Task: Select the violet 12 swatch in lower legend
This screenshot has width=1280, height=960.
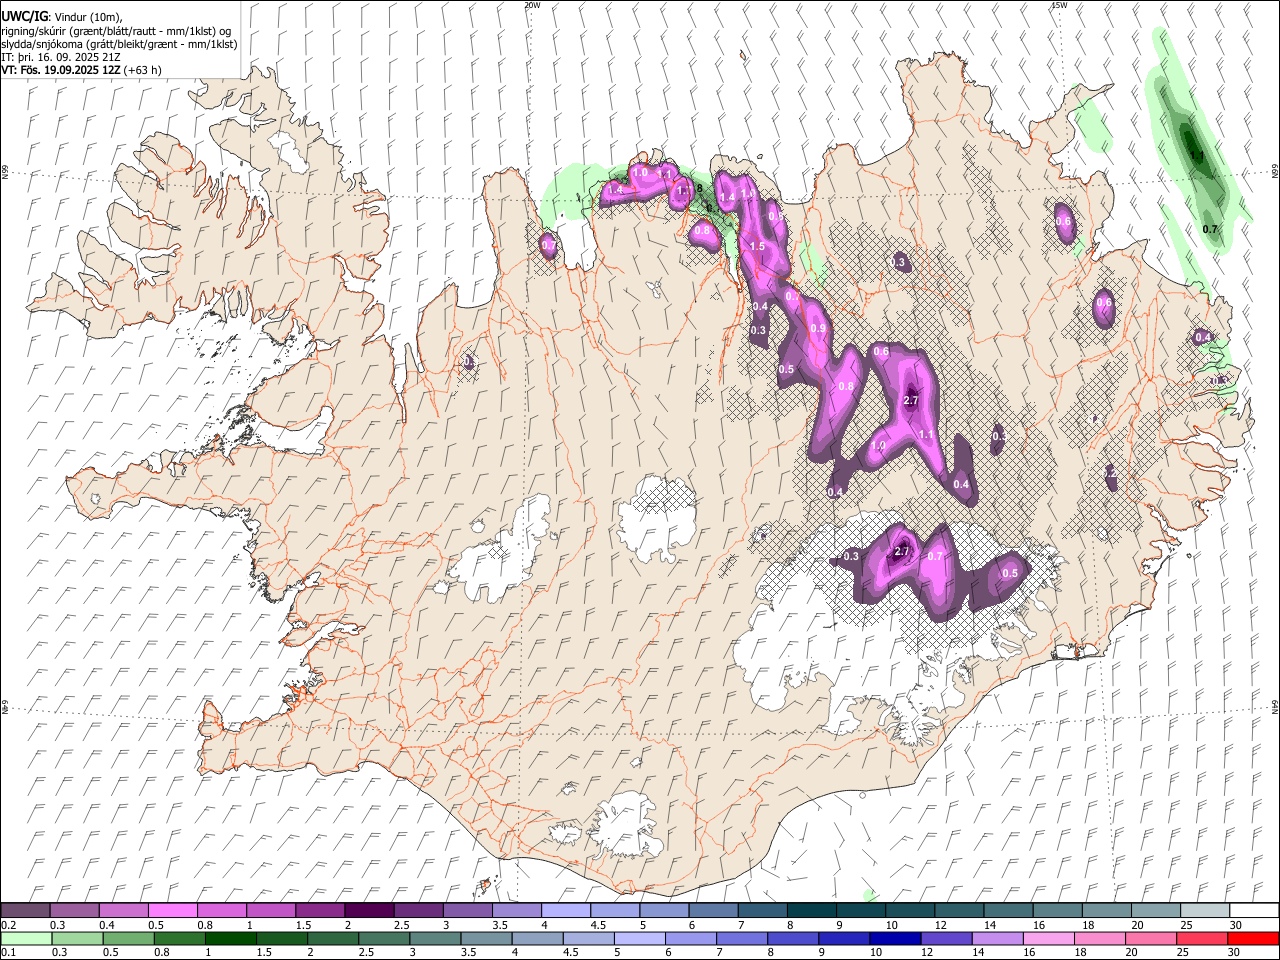Action: tap(946, 939)
